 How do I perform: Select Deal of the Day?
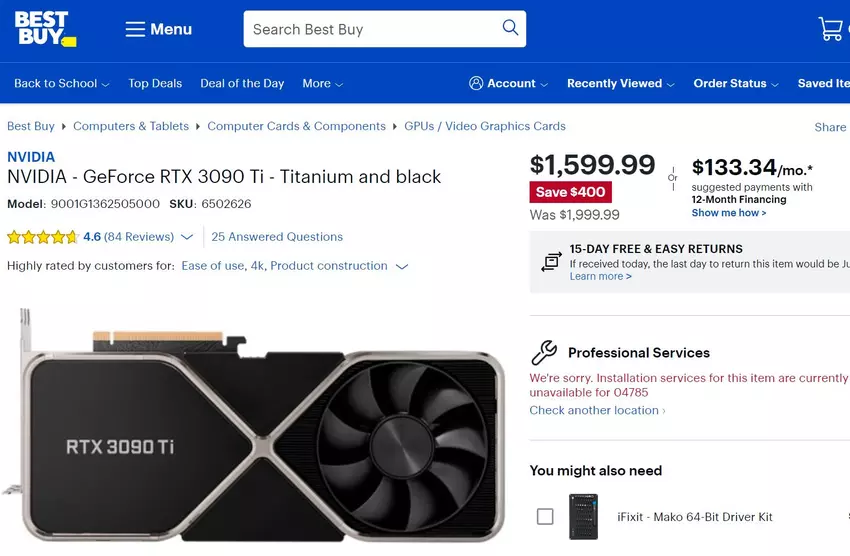tap(242, 83)
